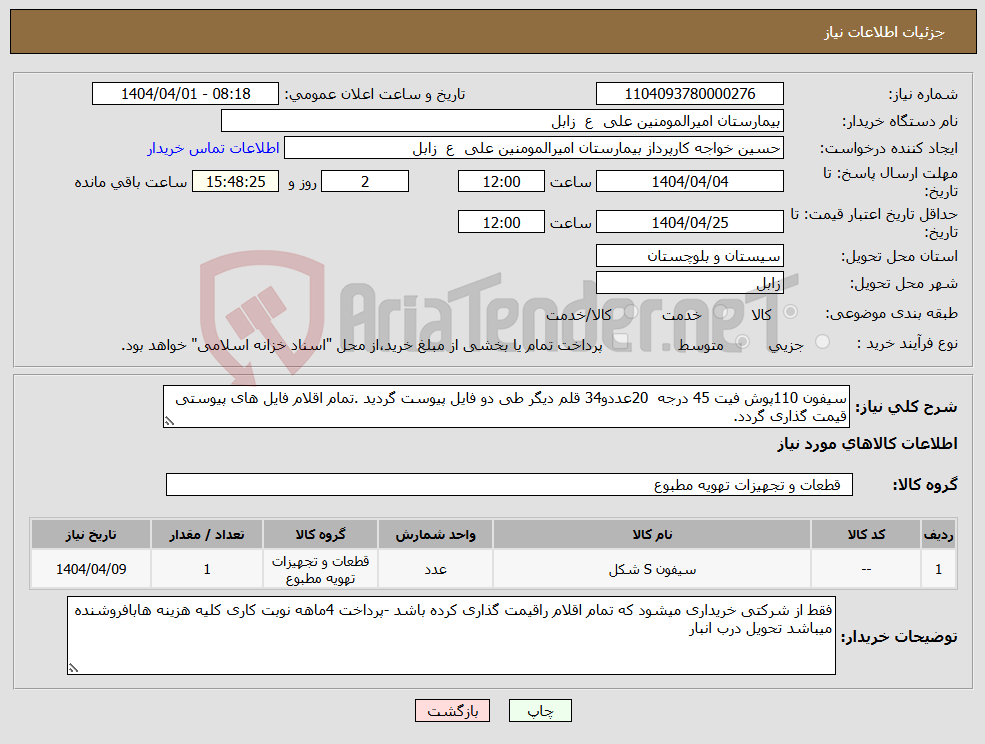Click the طبقه بندی موضوعی label

(x=891, y=313)
